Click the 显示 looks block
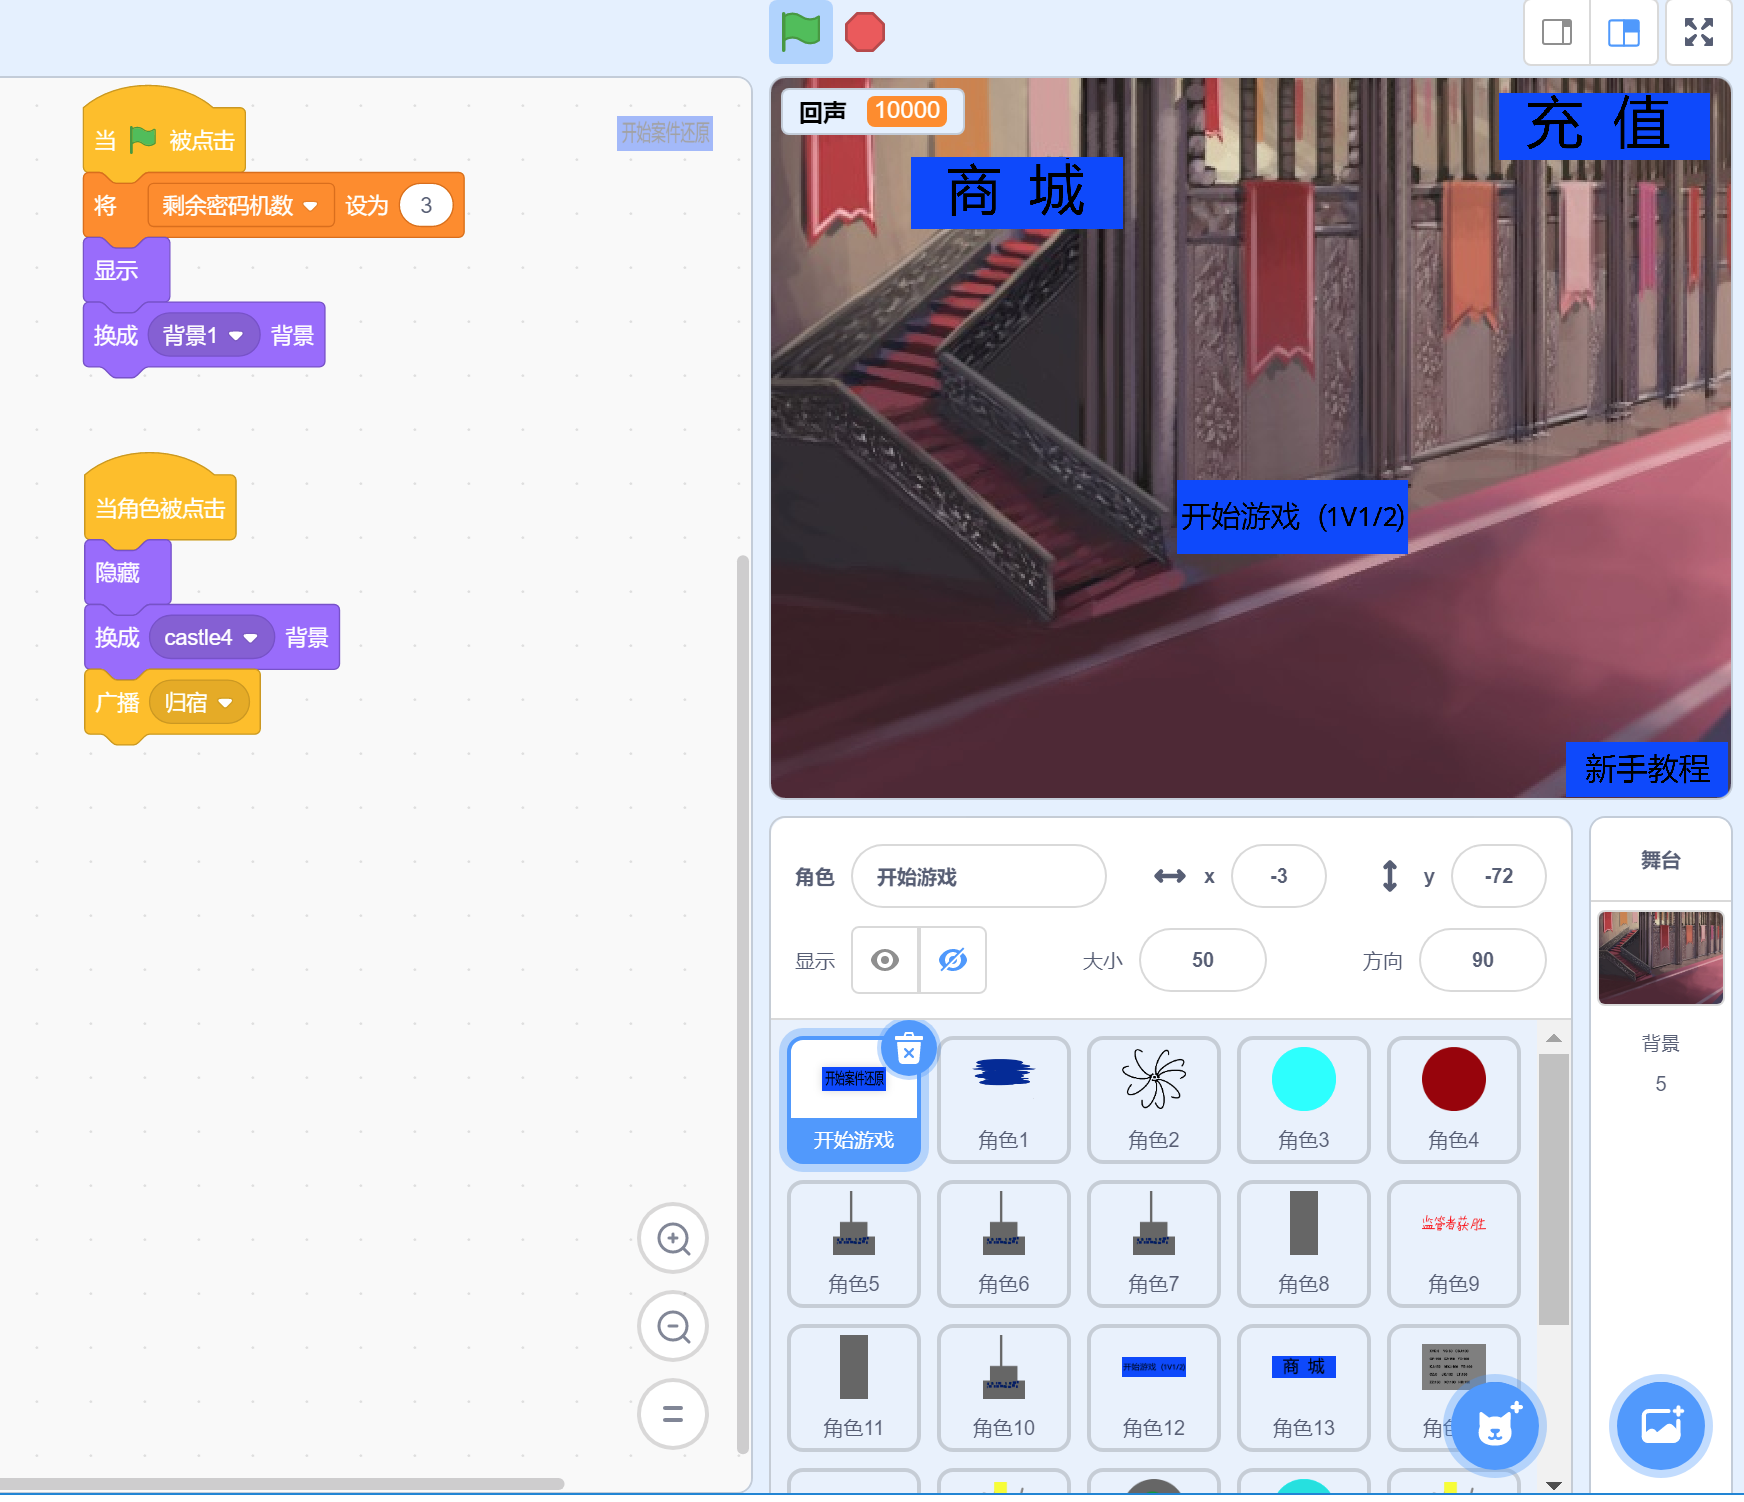Viewport: 1744px width, 1502px height. pyautogui.click(x=126, y=270)
